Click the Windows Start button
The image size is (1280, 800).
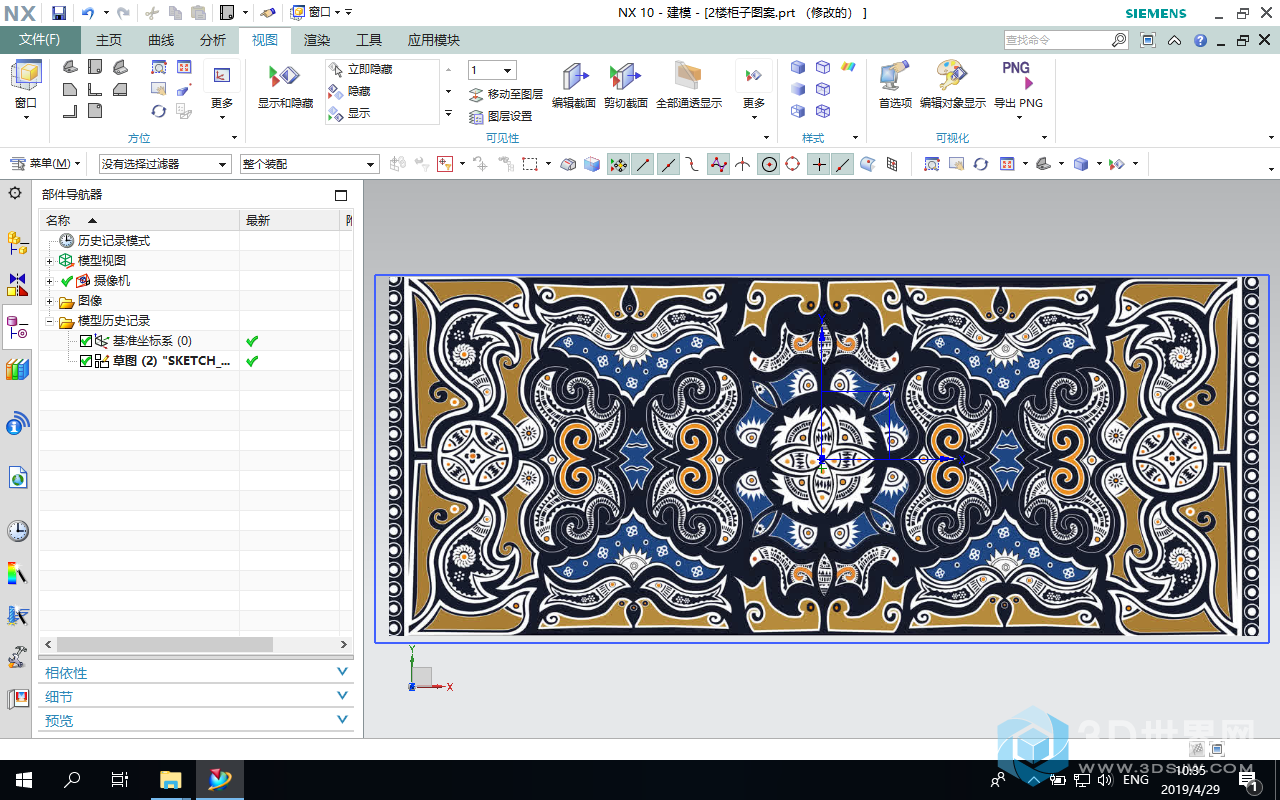click(x=24, y=780)
